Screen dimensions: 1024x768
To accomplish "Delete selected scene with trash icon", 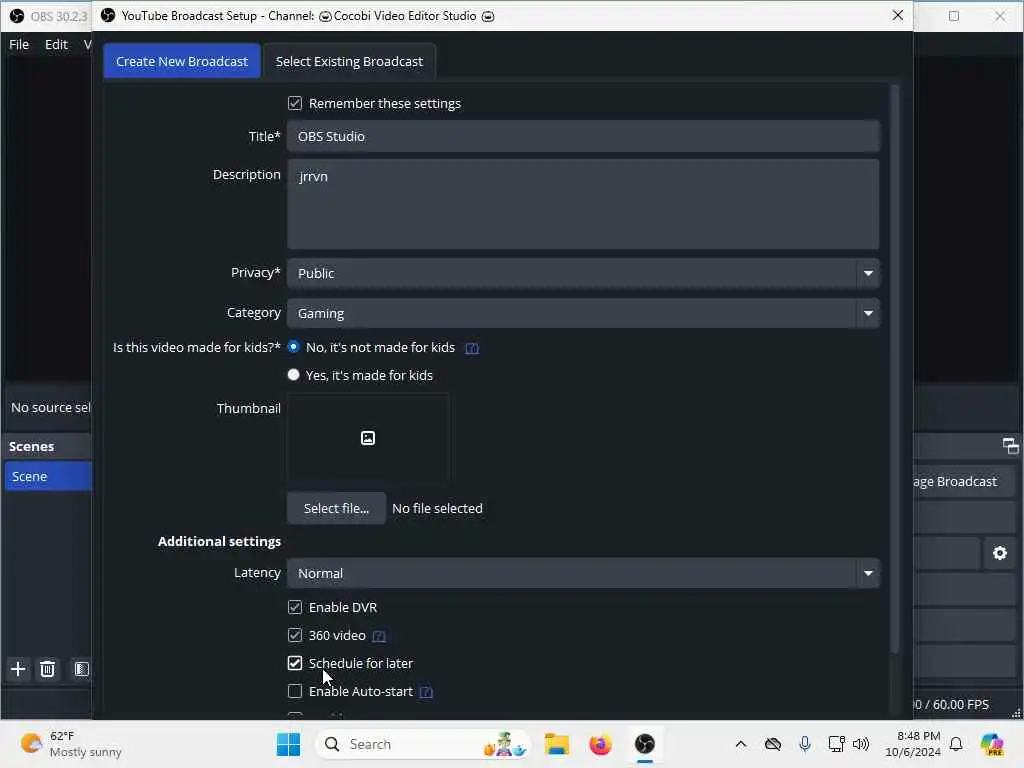I will click(x=47, y=669).
